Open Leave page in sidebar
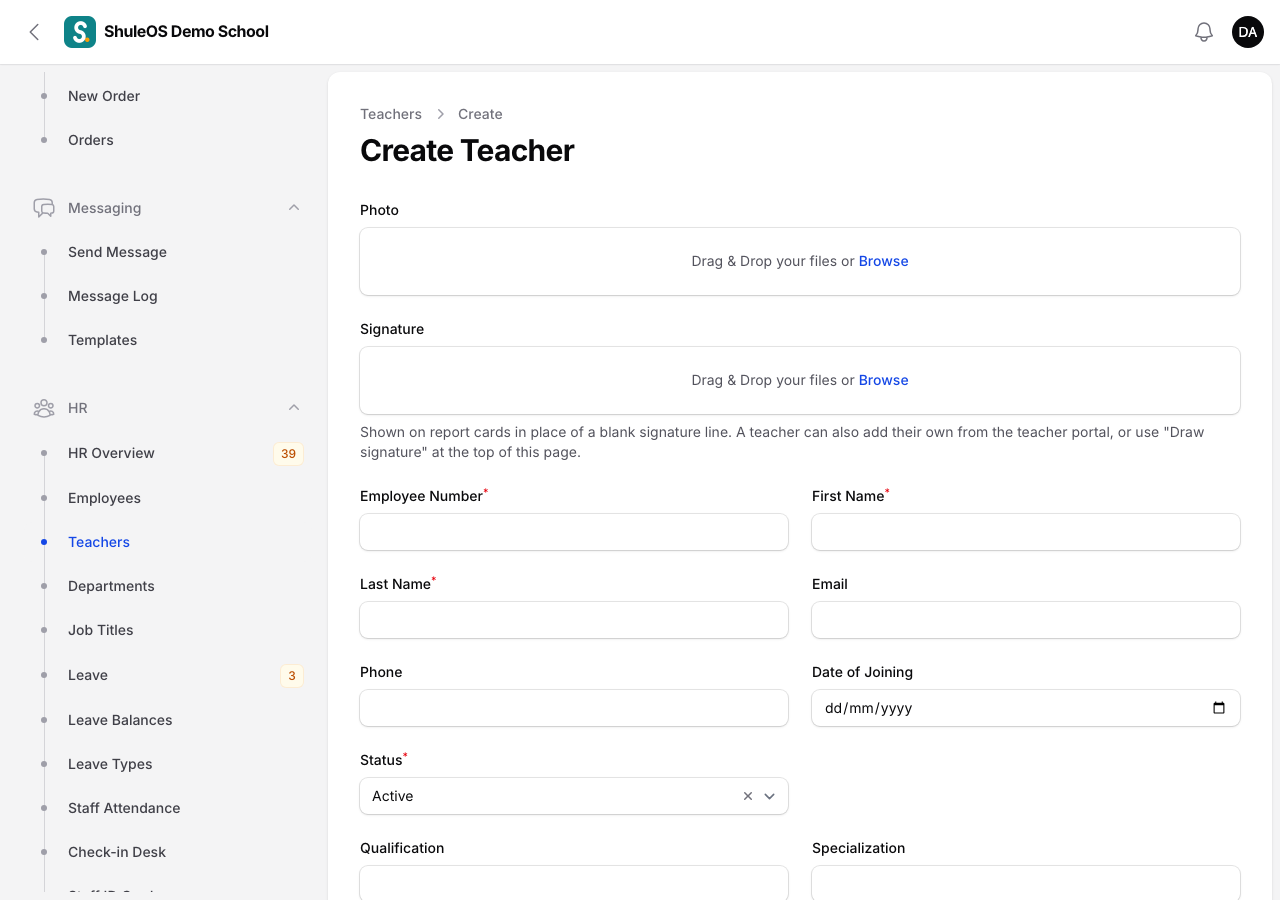 click(x=88, y=675)
